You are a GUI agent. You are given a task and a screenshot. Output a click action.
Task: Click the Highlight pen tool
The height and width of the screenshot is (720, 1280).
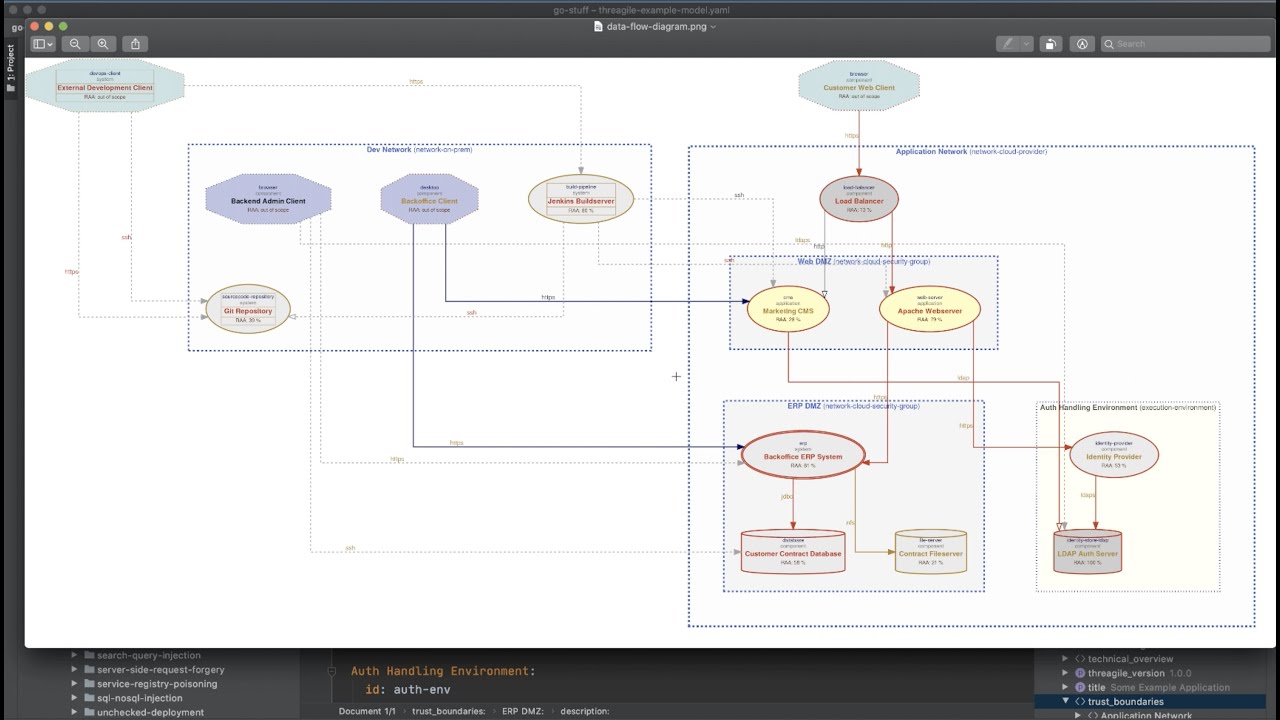pyautogui.click(x=1008, y=44)
